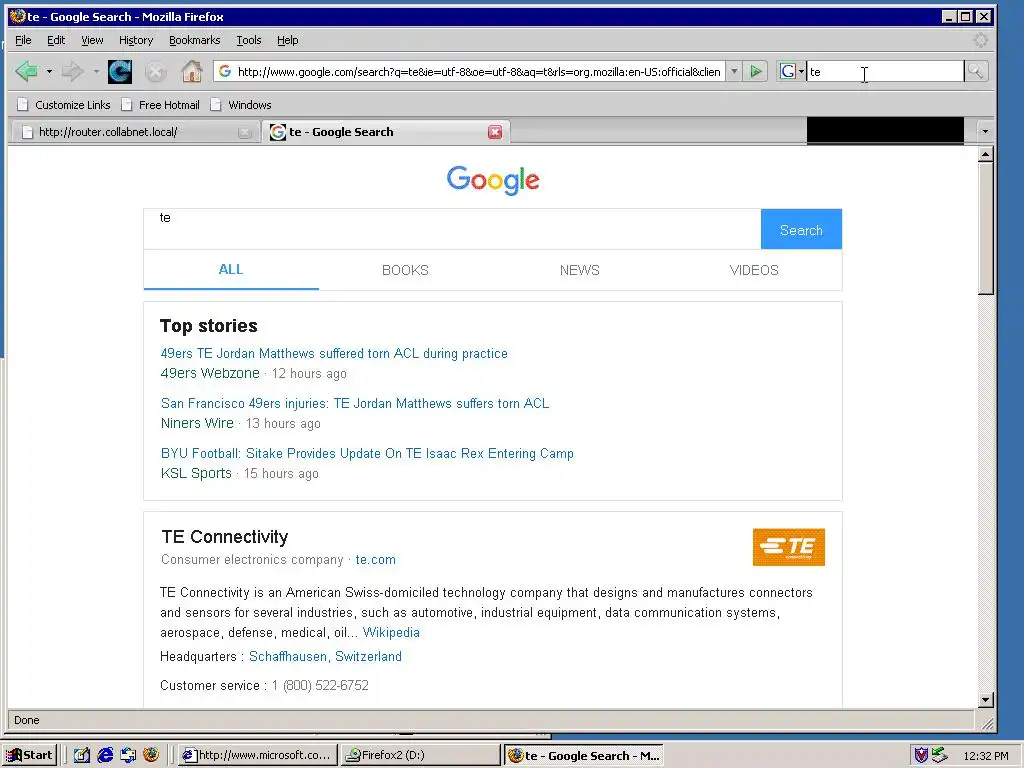
Task: Select the ALL results tab
Action: (x=231, y=270)
